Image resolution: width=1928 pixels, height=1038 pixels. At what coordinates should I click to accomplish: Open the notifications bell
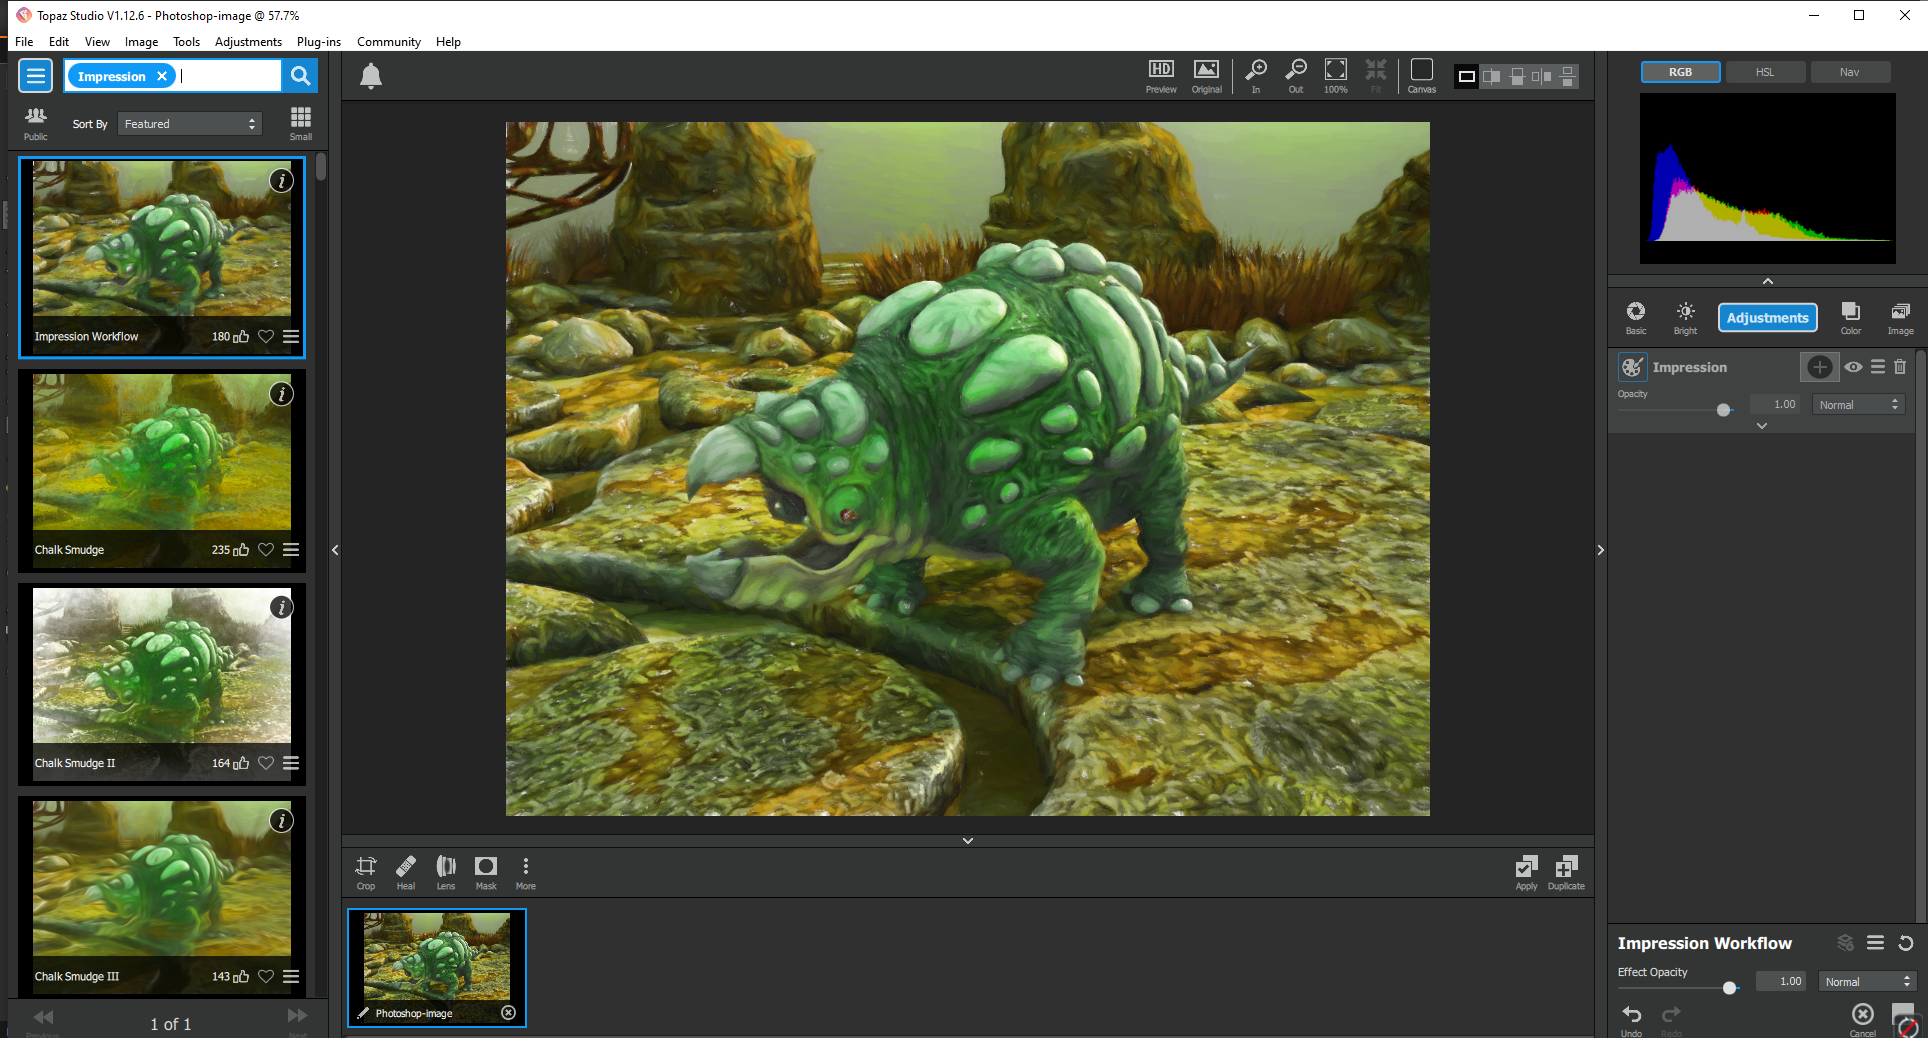(371, 76)
